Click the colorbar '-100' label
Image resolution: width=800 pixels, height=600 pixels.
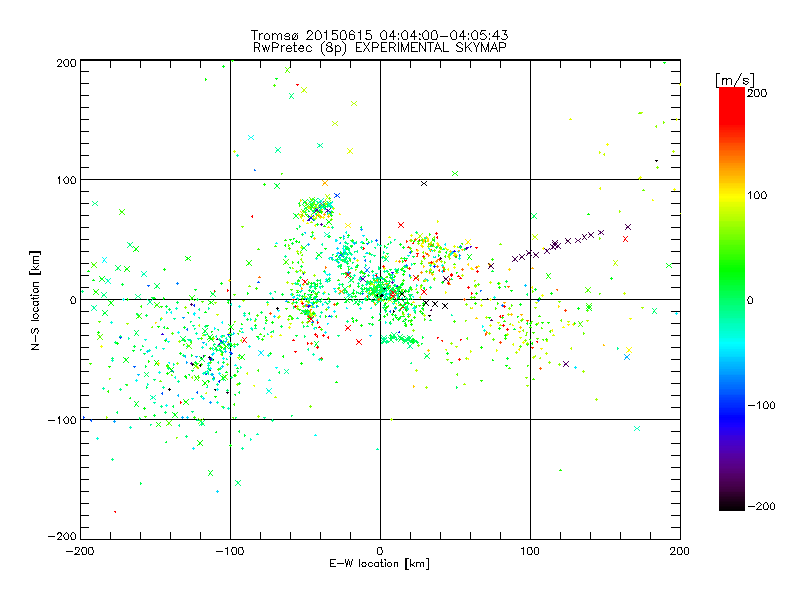click(761, 405)
